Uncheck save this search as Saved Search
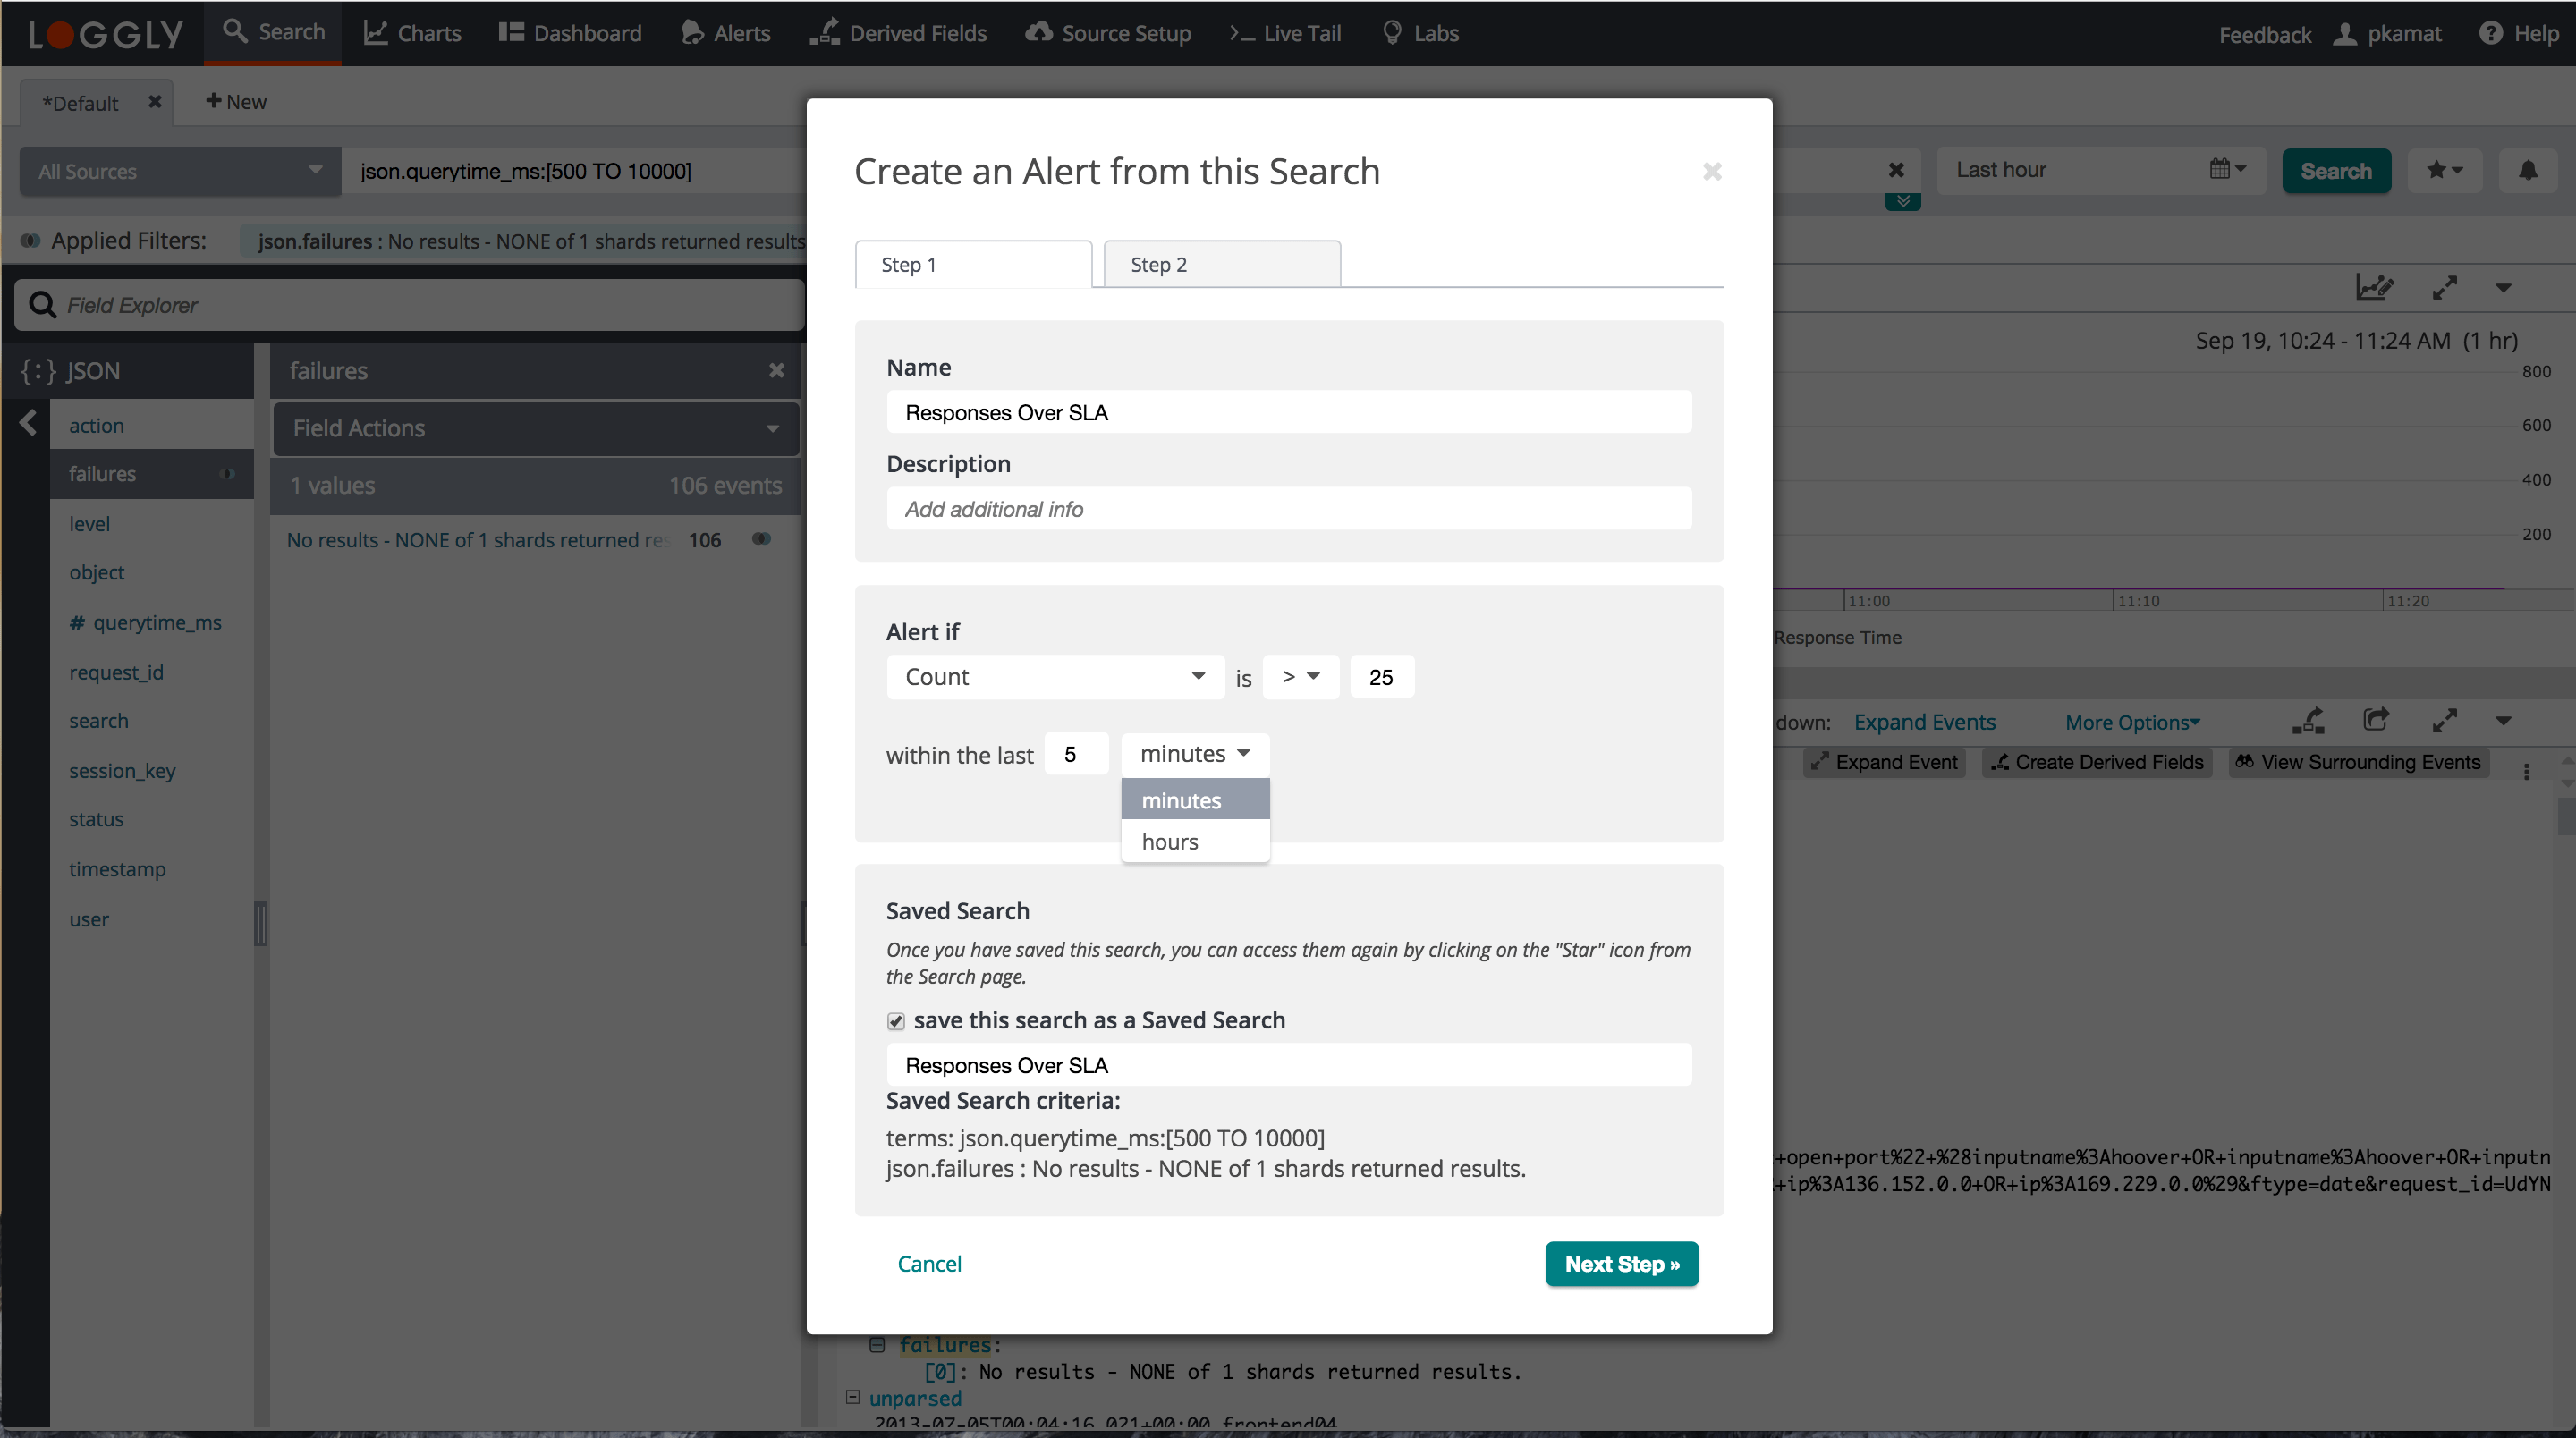 click(896, 1021)
